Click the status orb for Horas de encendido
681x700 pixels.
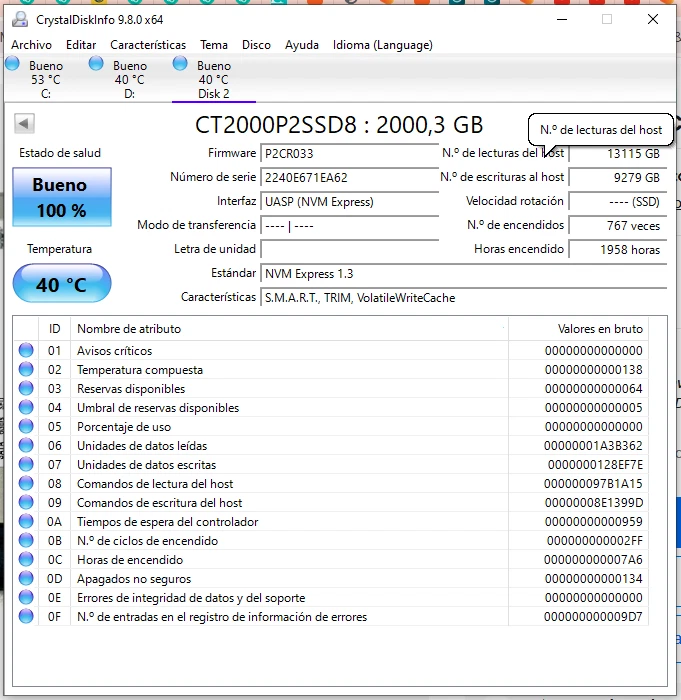click(26, 559)
